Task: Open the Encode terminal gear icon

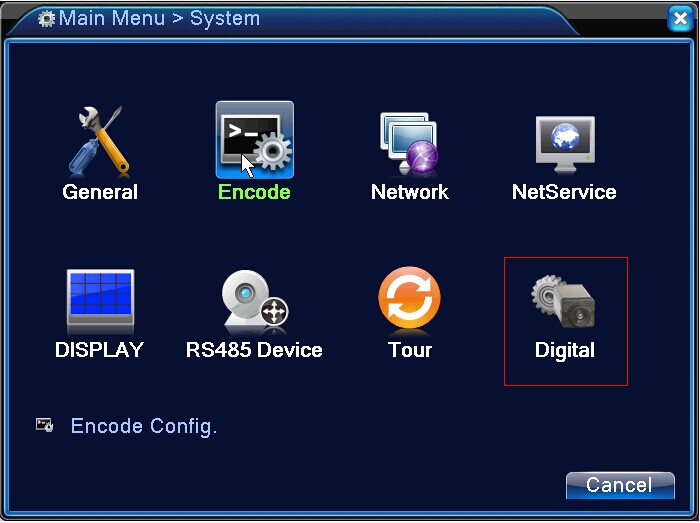Action: click(254, 140)
